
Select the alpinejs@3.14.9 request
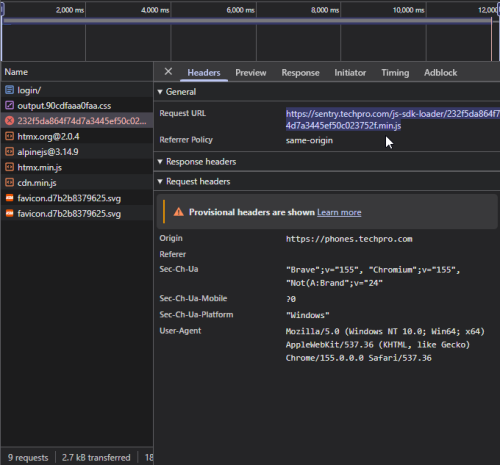tap(77, 152)
